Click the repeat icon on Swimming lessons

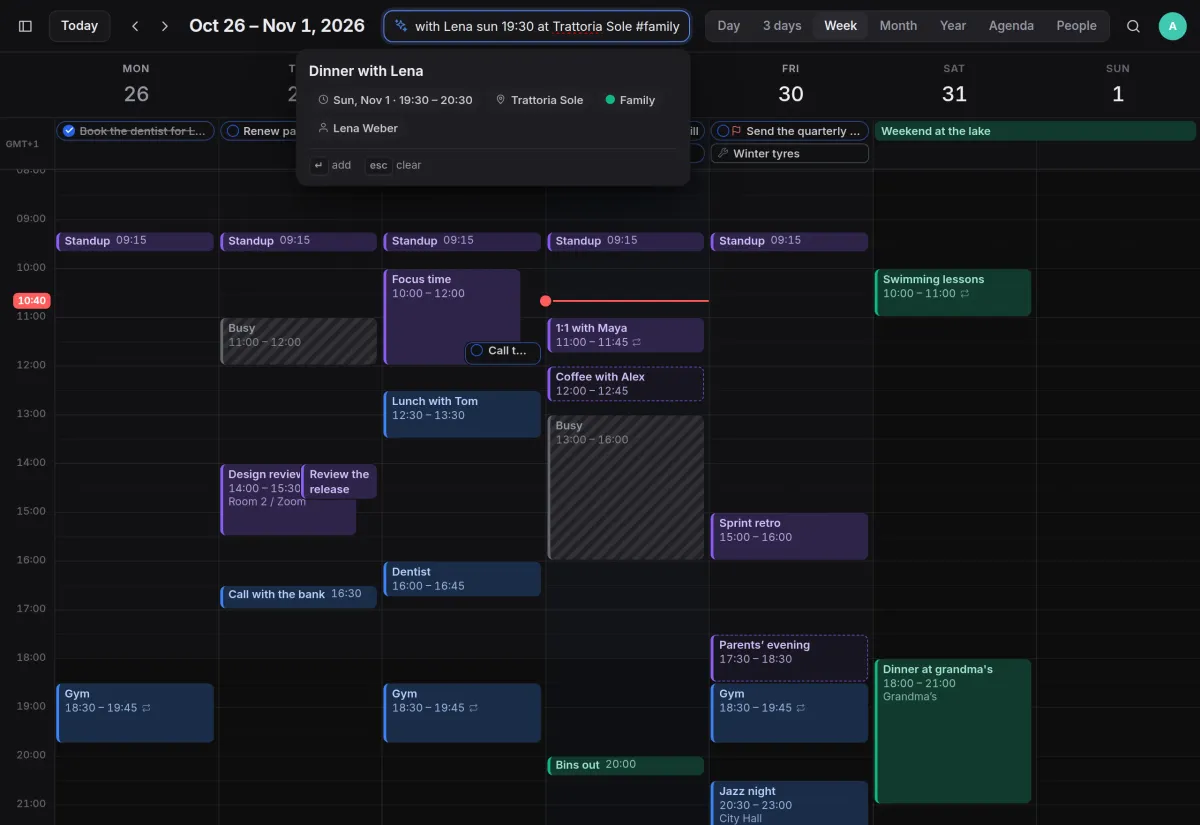coord(965,294)
